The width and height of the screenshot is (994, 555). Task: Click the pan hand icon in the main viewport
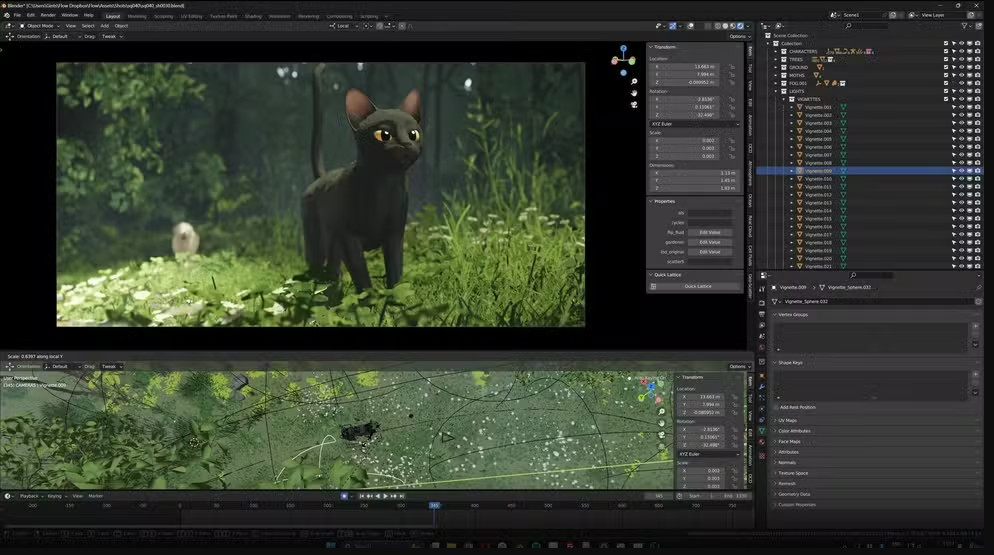coord(634,93)
